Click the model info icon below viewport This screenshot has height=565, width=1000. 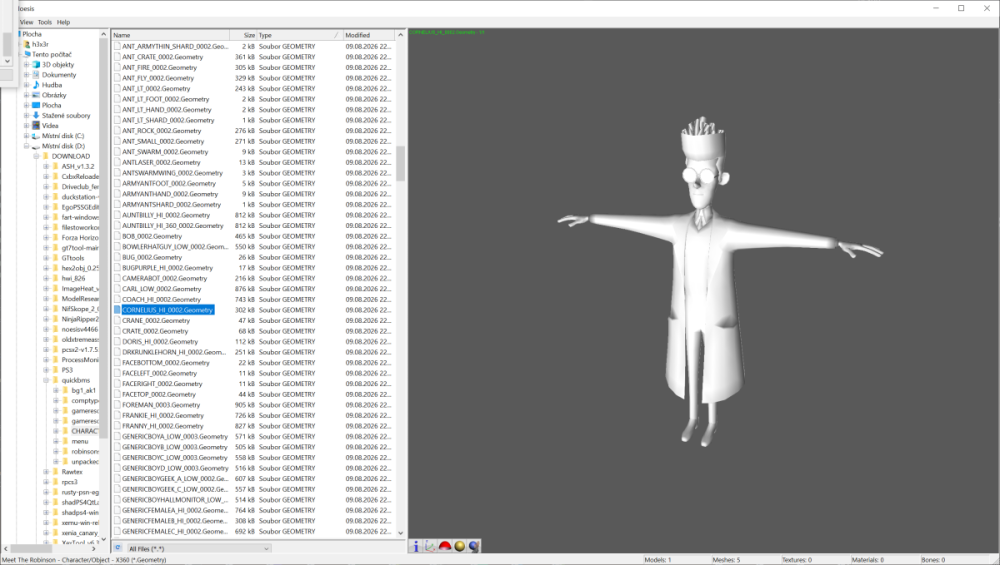coord(416,546)
